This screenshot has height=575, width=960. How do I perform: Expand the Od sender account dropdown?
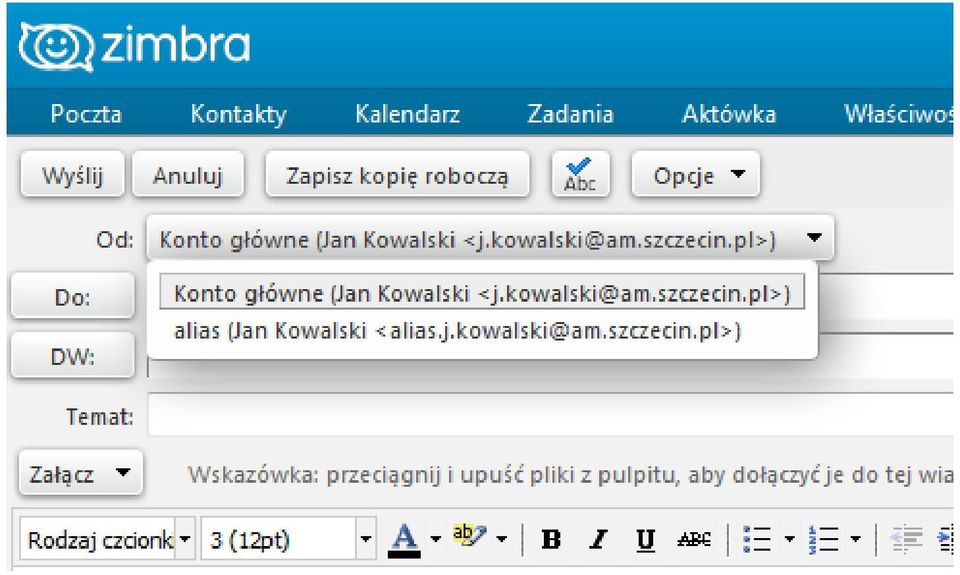[x=490, y=238]
